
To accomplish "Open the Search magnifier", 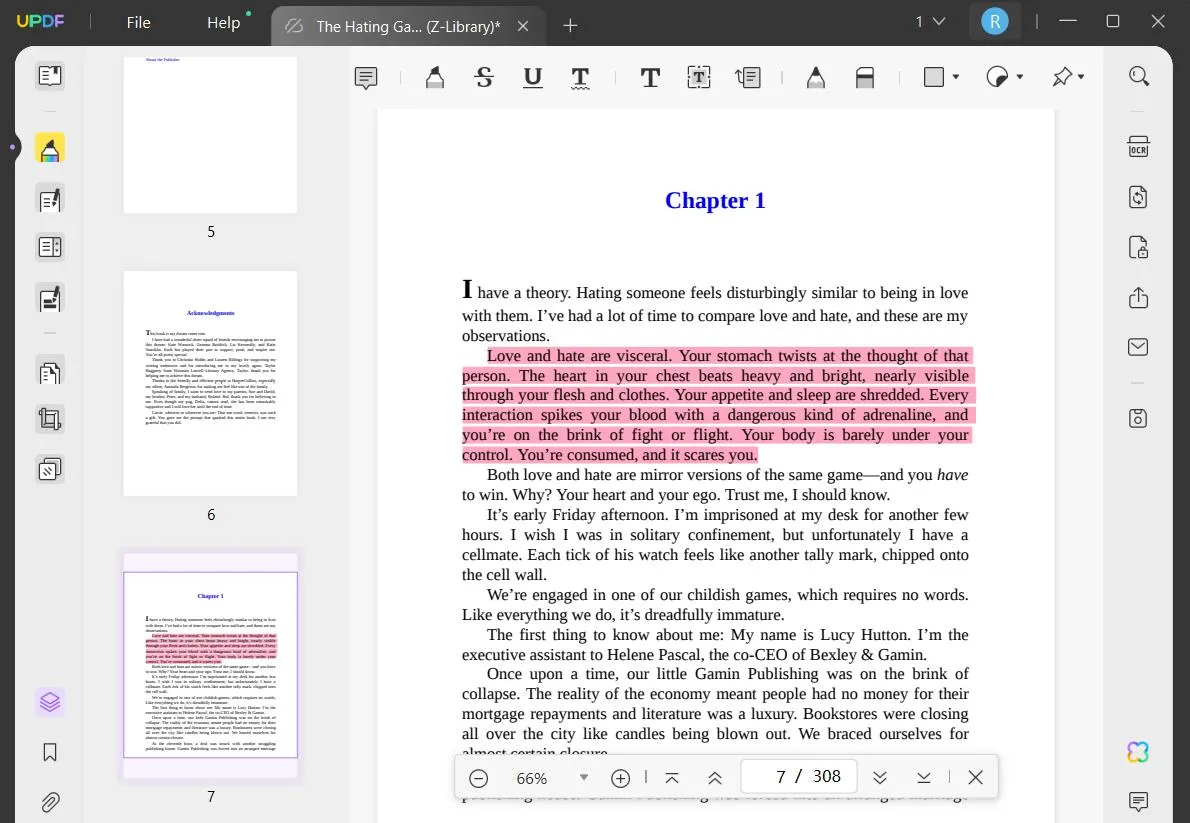I will (x=1138, y=76).
